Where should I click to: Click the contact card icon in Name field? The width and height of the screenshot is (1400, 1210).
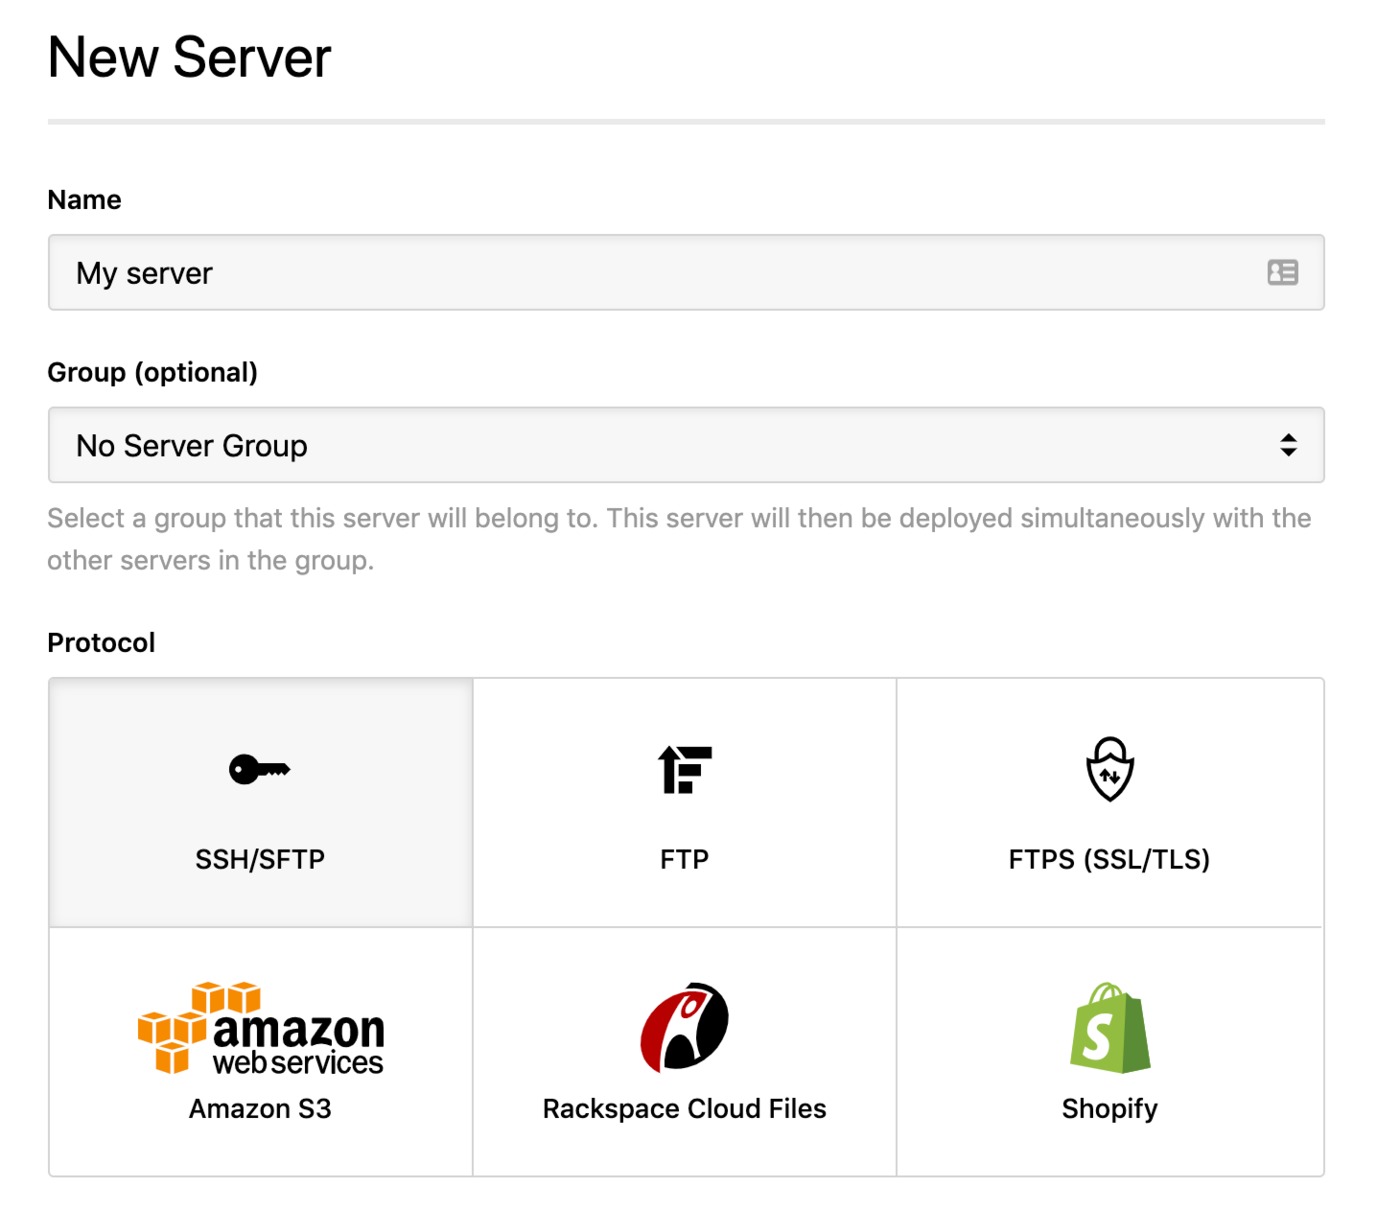click(x=1283, y=272)
